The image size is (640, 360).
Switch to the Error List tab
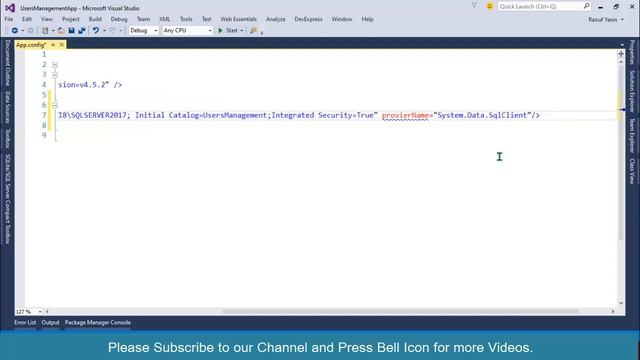pyautogui.click(x=25, y=322)
